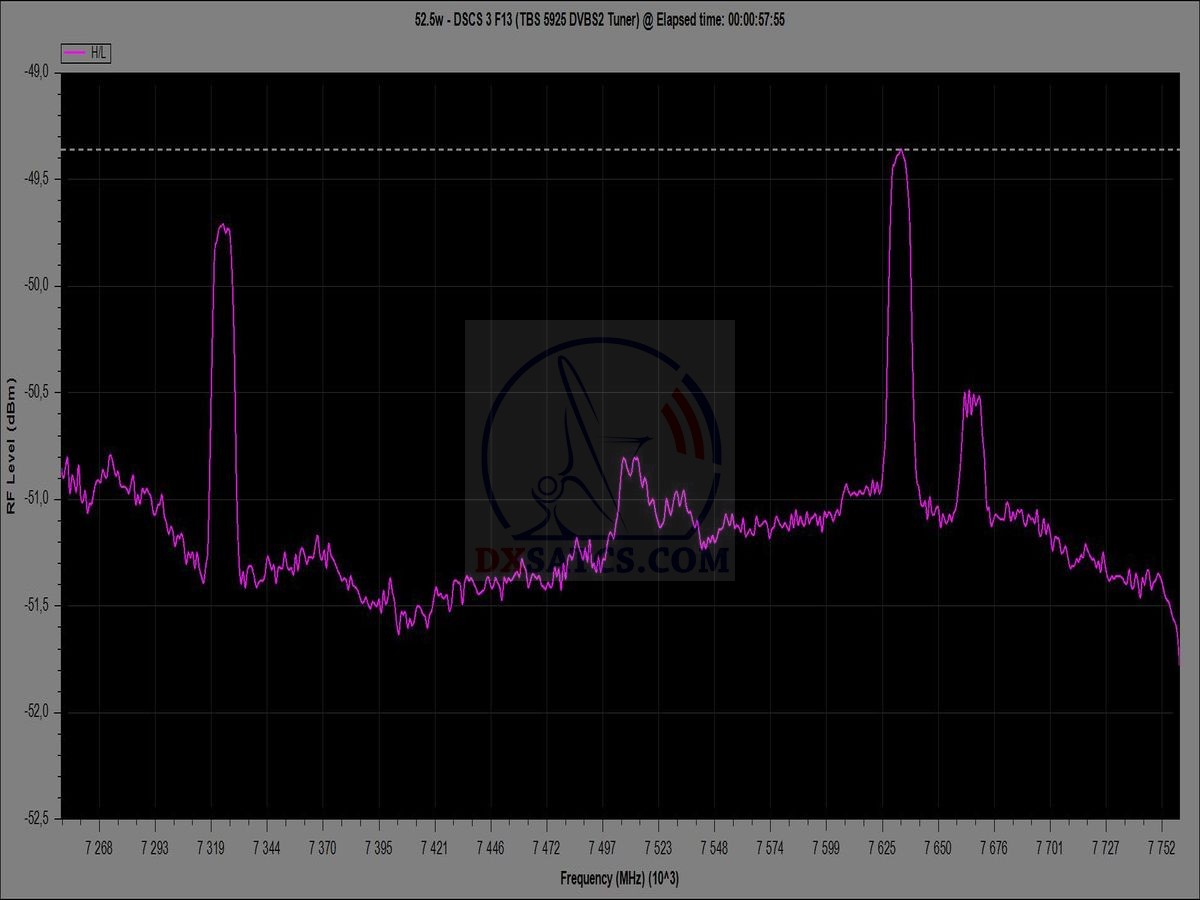Click the DXSATCS.COM watermark text
This screenshot has width=1200, height=900.
[x=600, y=560]
